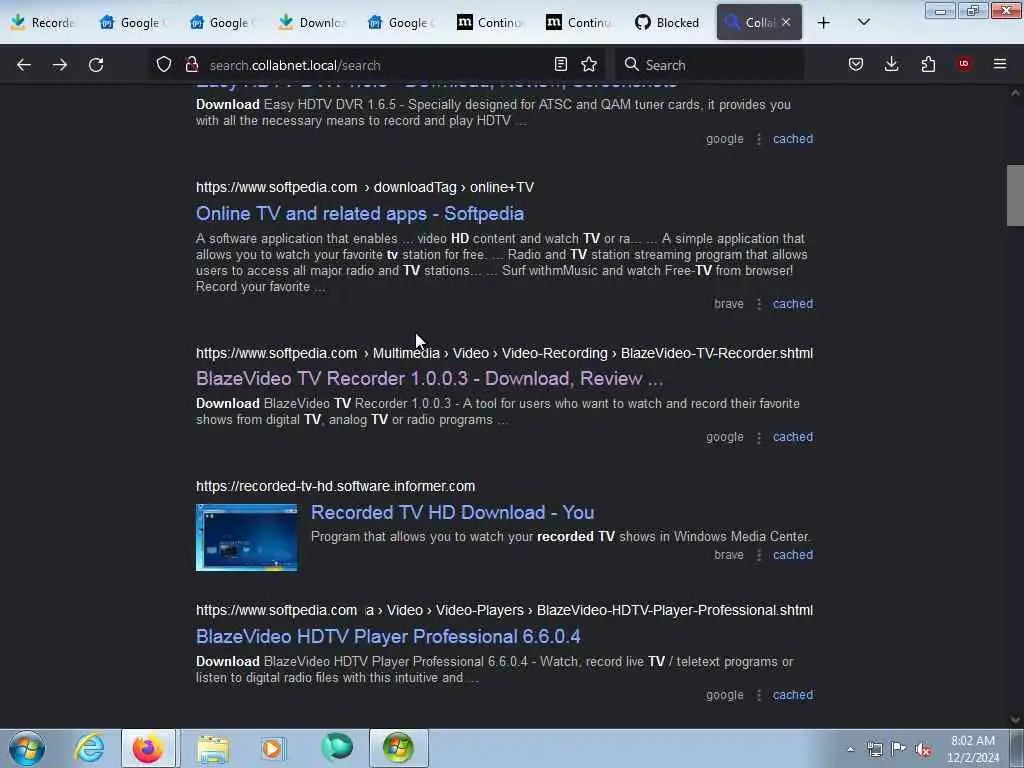Toggle reader view icon in address bar
Image resolution: width=1024 pixels, height=768 pixels.
point(560,64)
